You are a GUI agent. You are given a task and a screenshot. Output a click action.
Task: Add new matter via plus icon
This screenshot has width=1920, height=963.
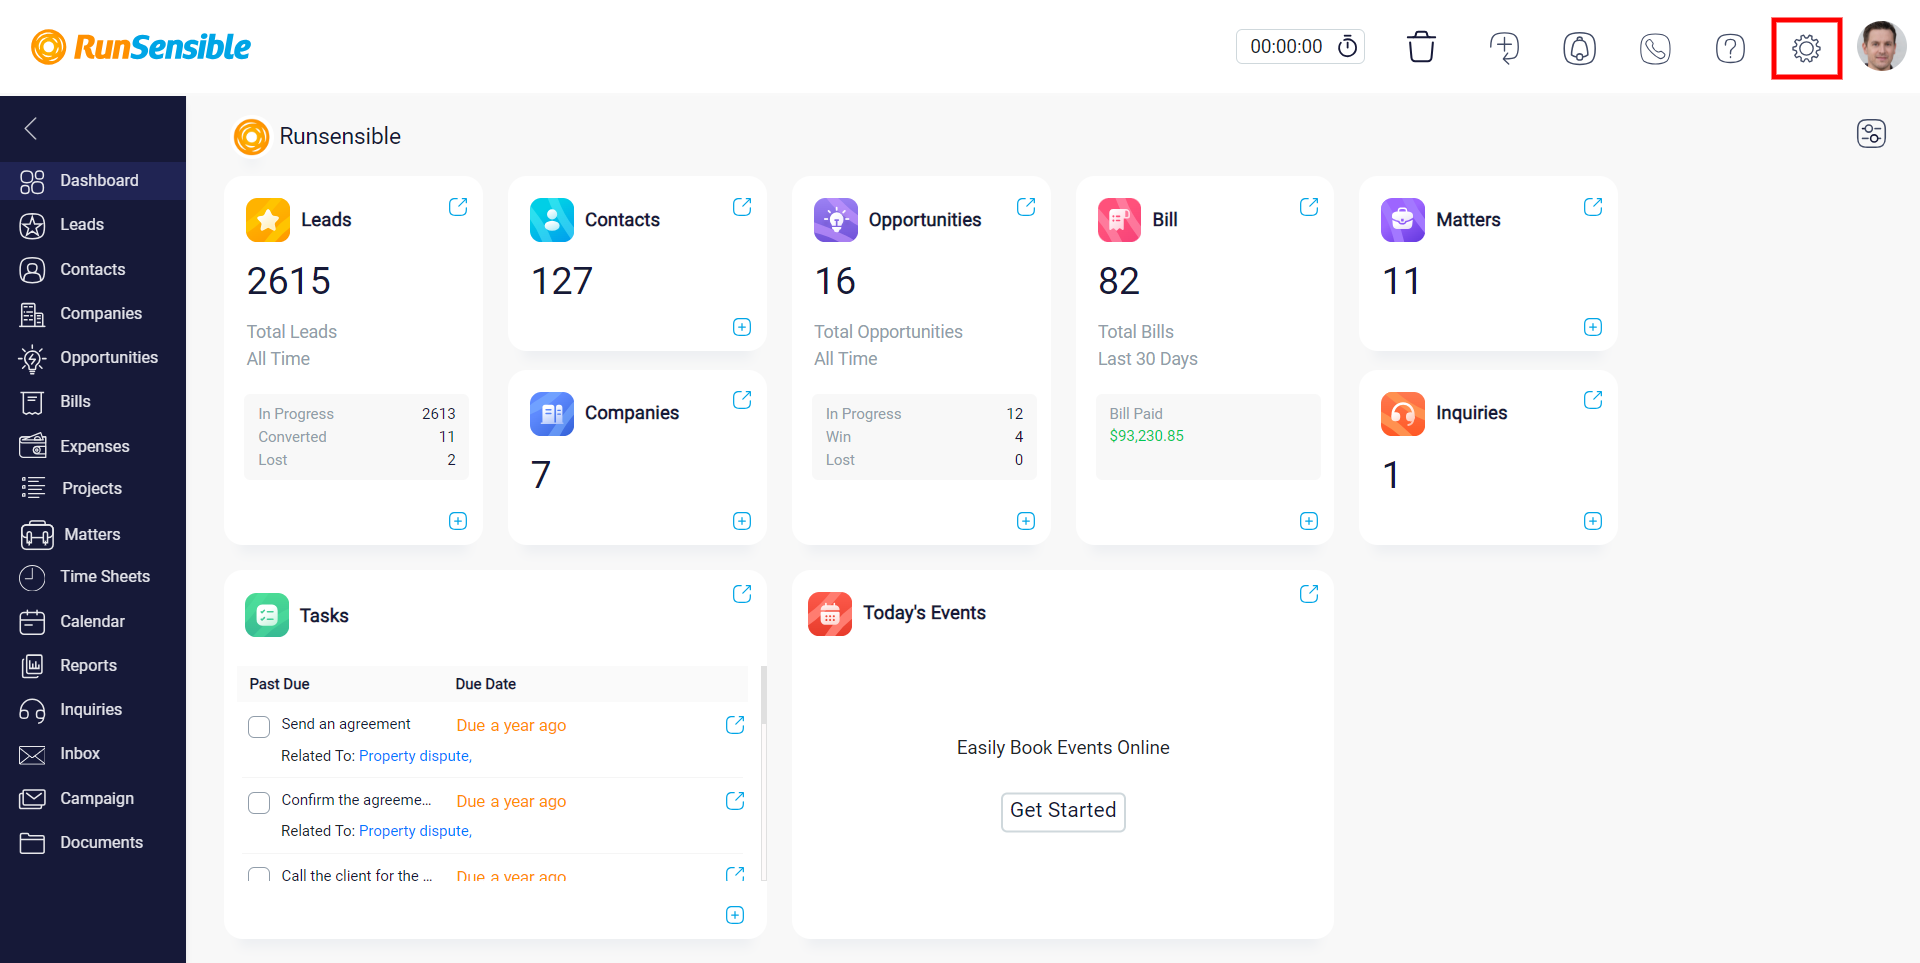pos(1593,327)
